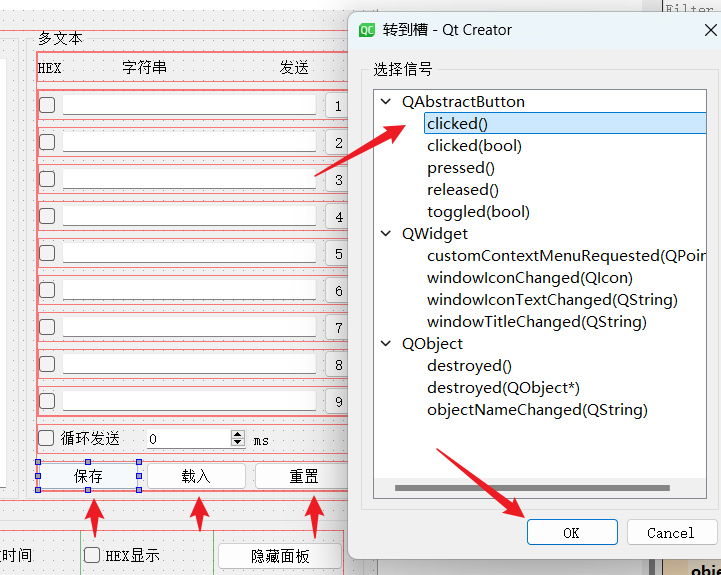Click send button 6
The width and height of the screenshot is (721, 575).
click(x=338, y=291)
